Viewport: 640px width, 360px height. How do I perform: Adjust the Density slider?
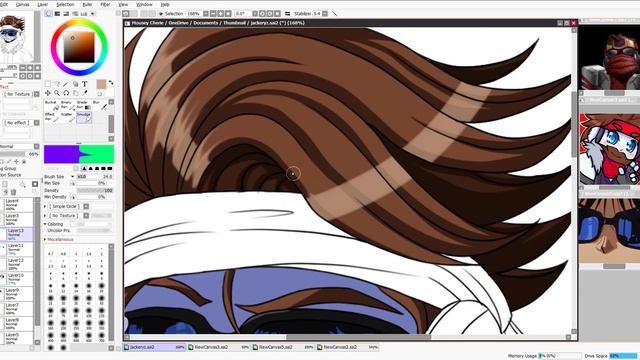pyautogui.click(x=95, y=191)
